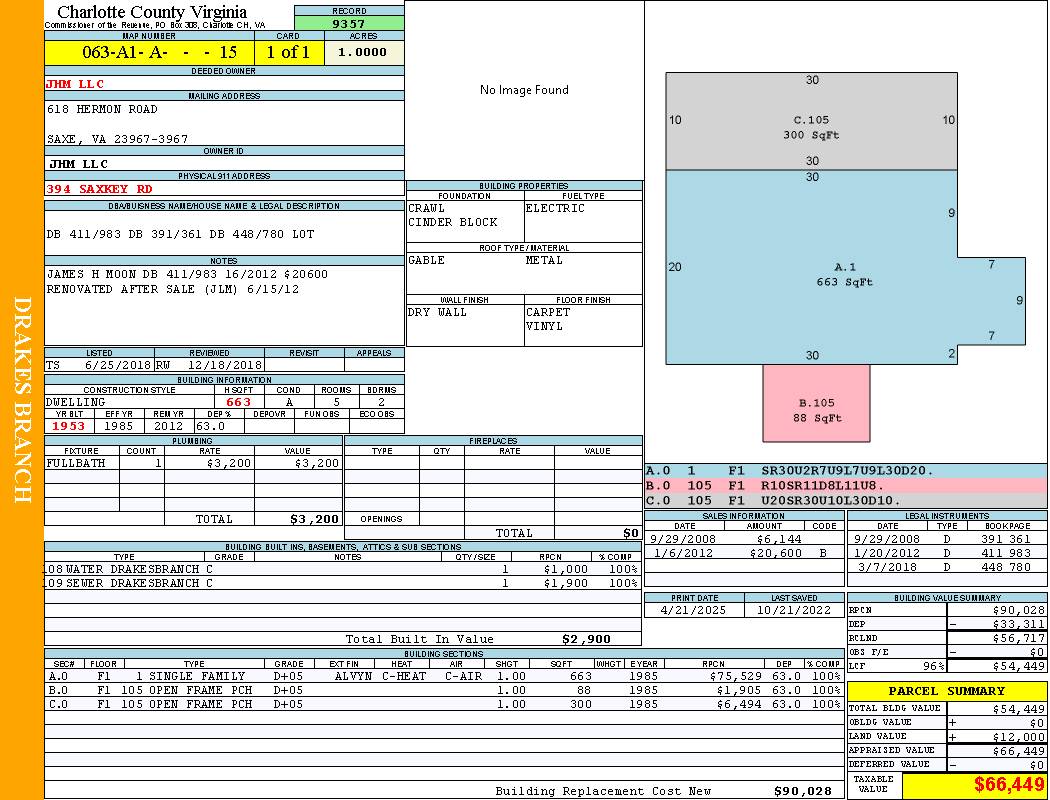Select the 1/6/2012 sale row for $20,600
The image size is (1050, 800).
743,553
